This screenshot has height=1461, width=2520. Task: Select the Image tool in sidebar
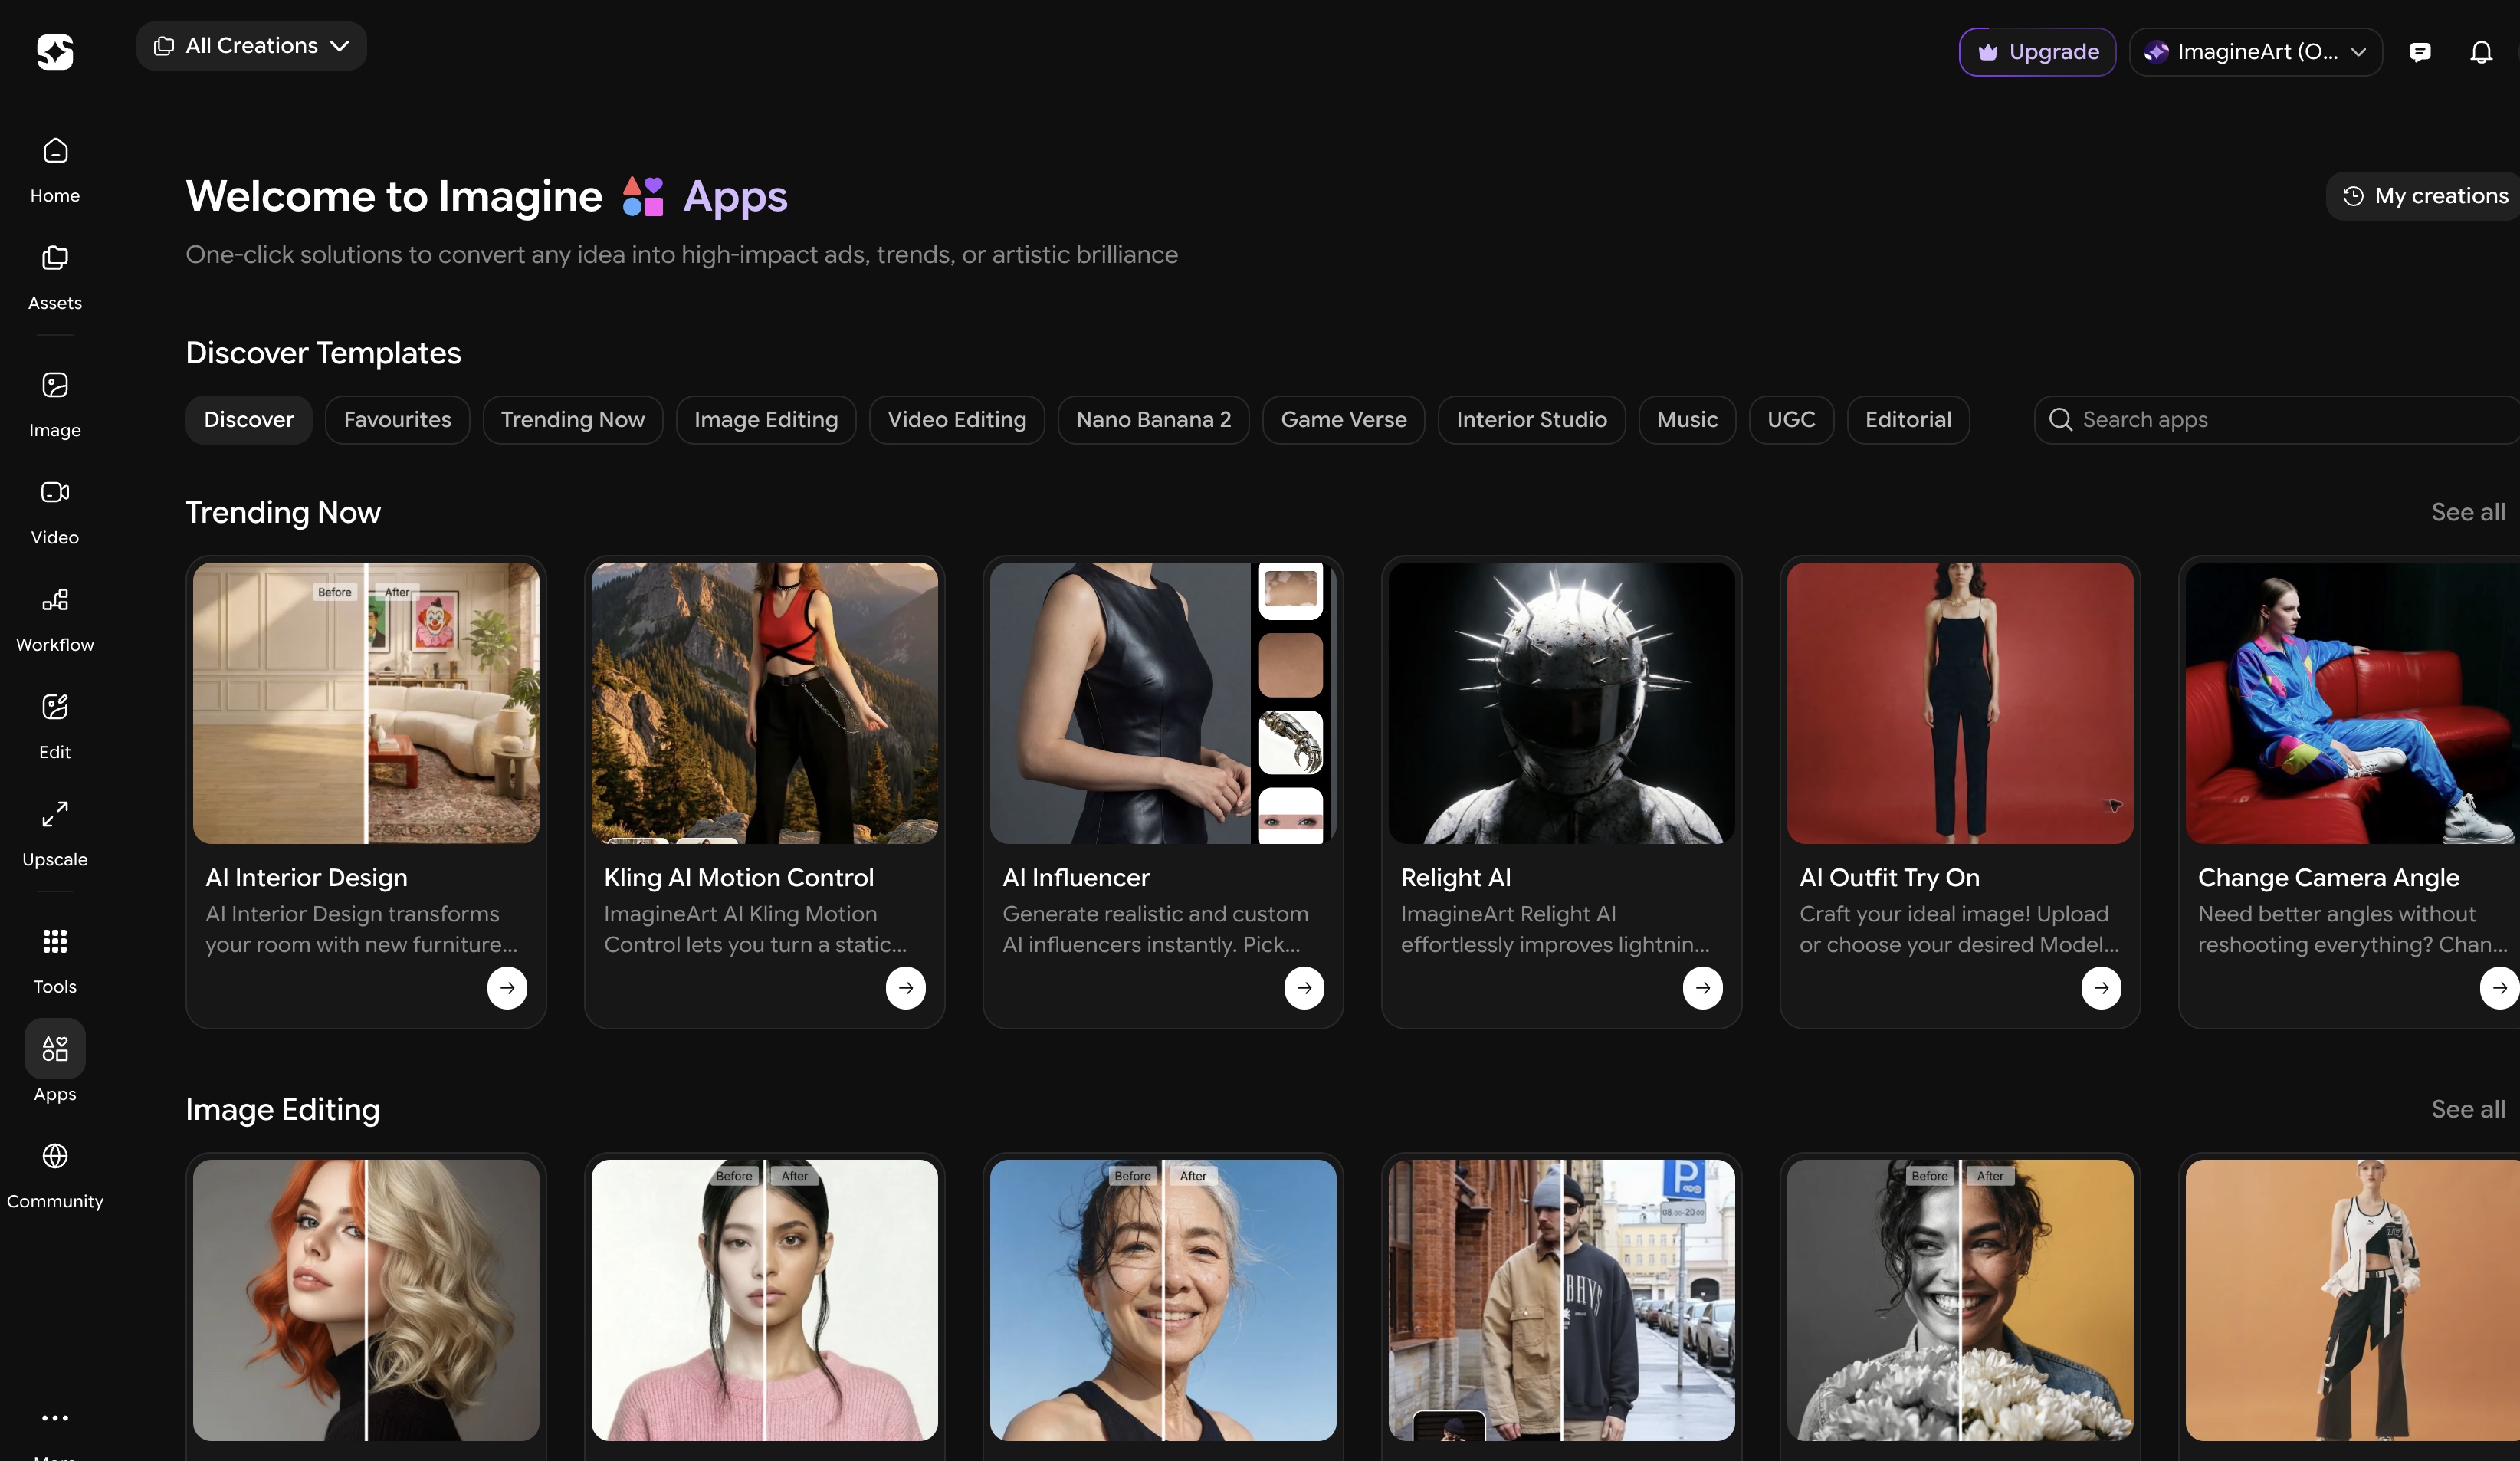[x=55, y=385]
